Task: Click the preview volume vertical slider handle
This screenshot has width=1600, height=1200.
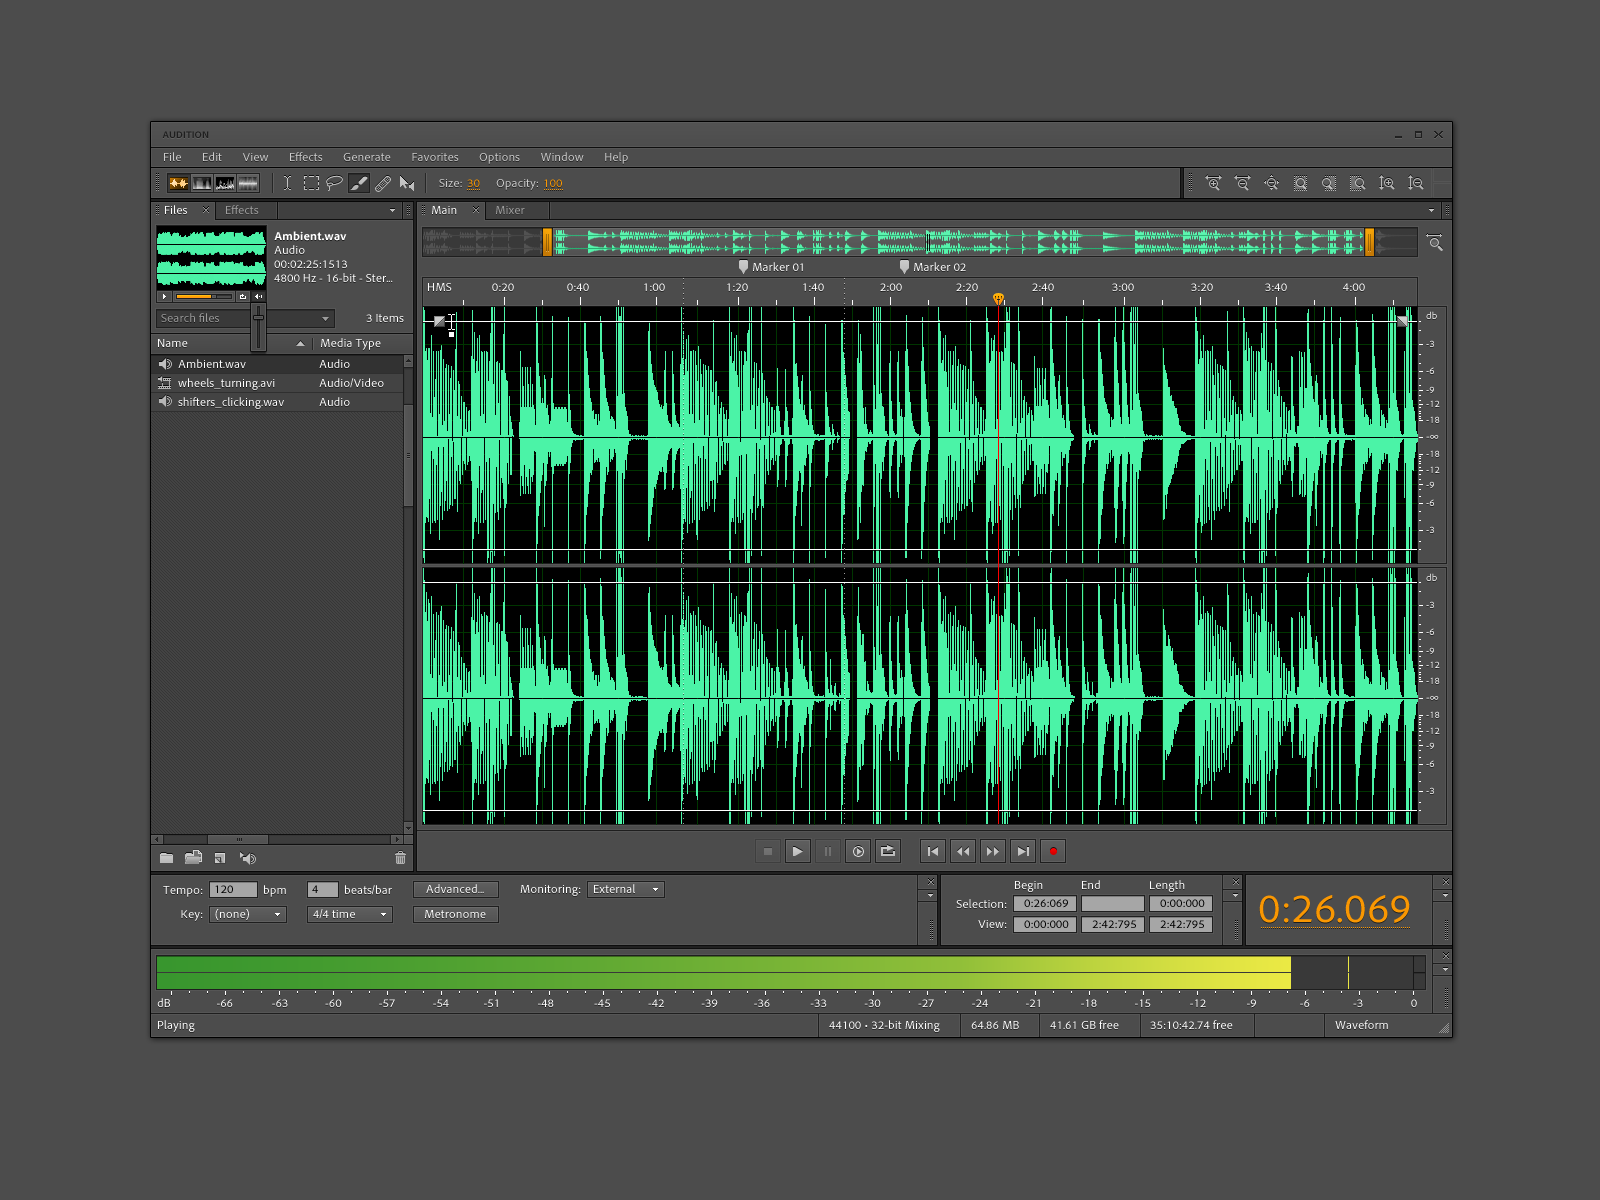Action: [x=258, y=316]
